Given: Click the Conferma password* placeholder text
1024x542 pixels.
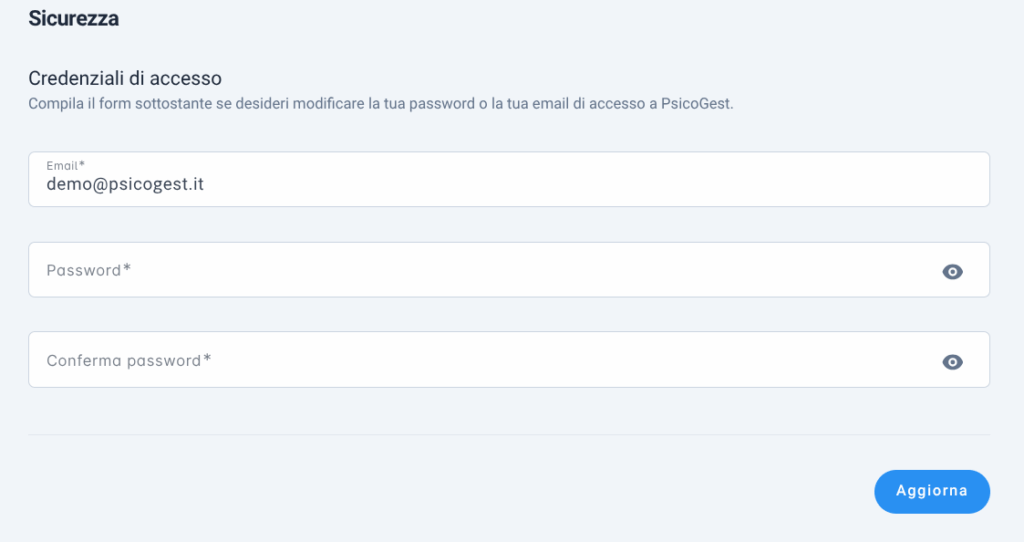Looking at the screenshot, I should (x=129, y=360).
